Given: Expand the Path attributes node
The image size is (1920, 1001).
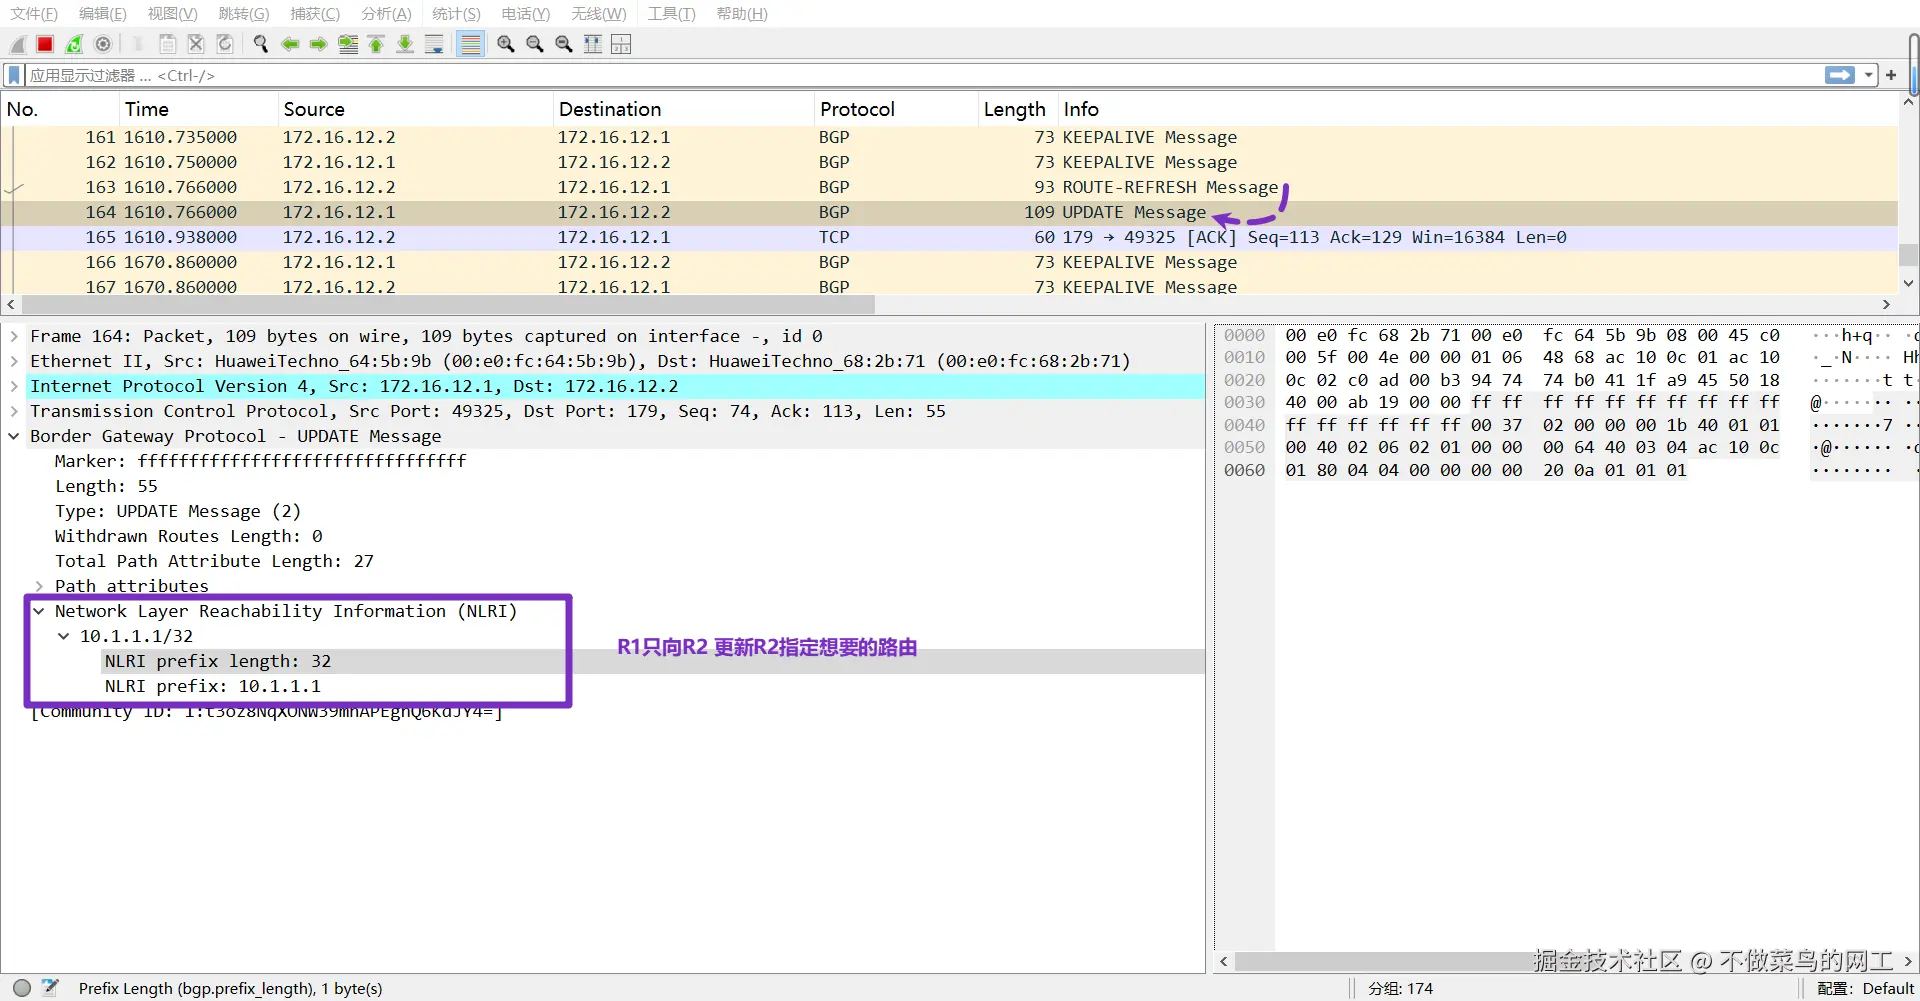Looking at the screenshot, I should 39,586.
